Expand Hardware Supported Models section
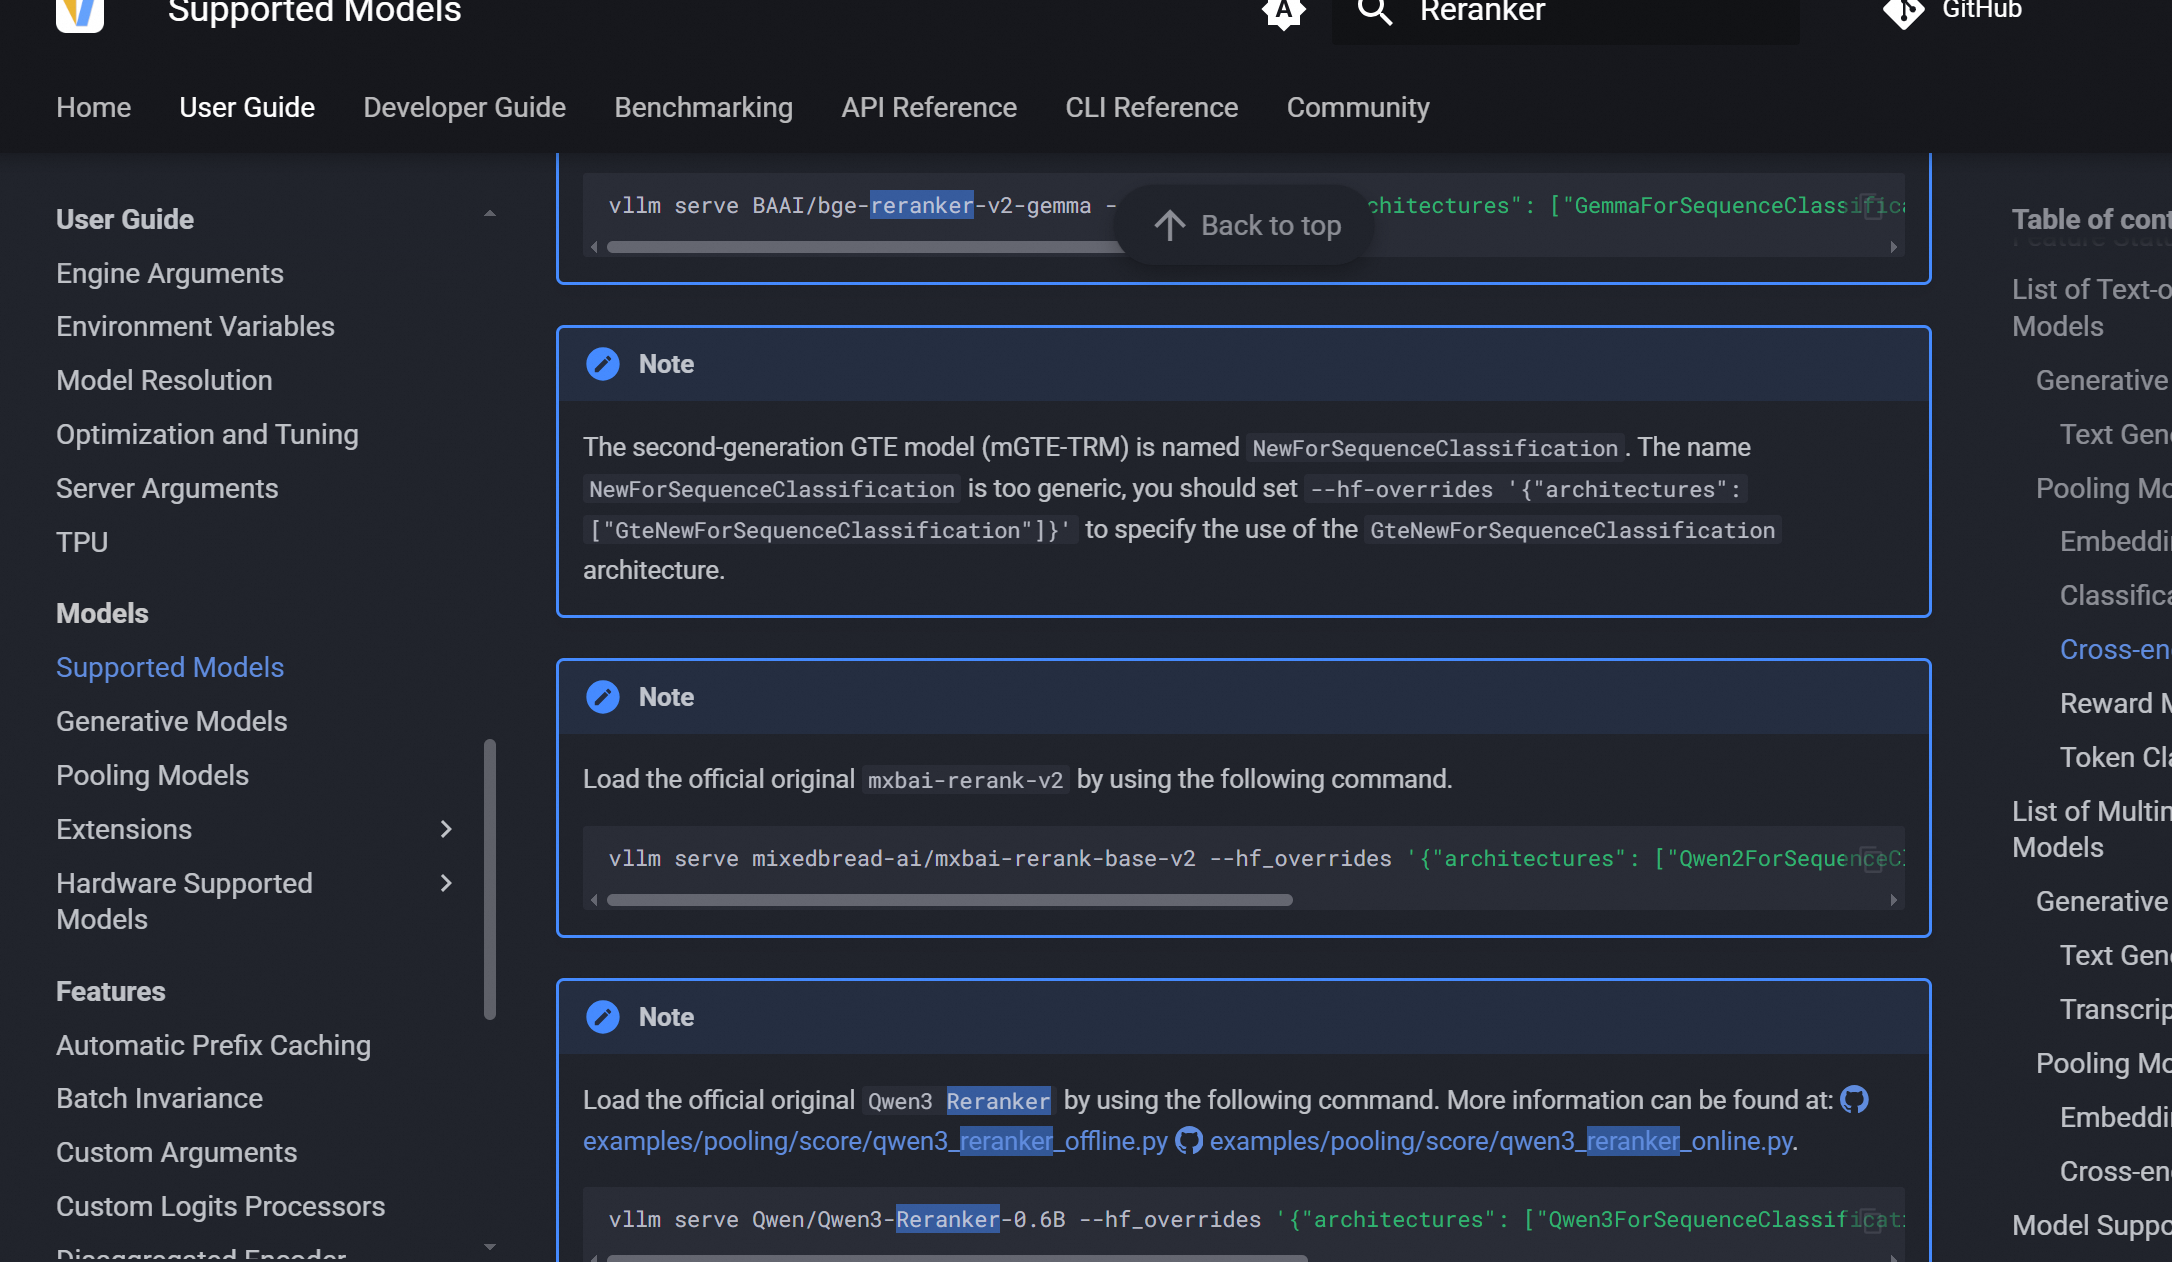2172x1262 pixels. point(446,883)
